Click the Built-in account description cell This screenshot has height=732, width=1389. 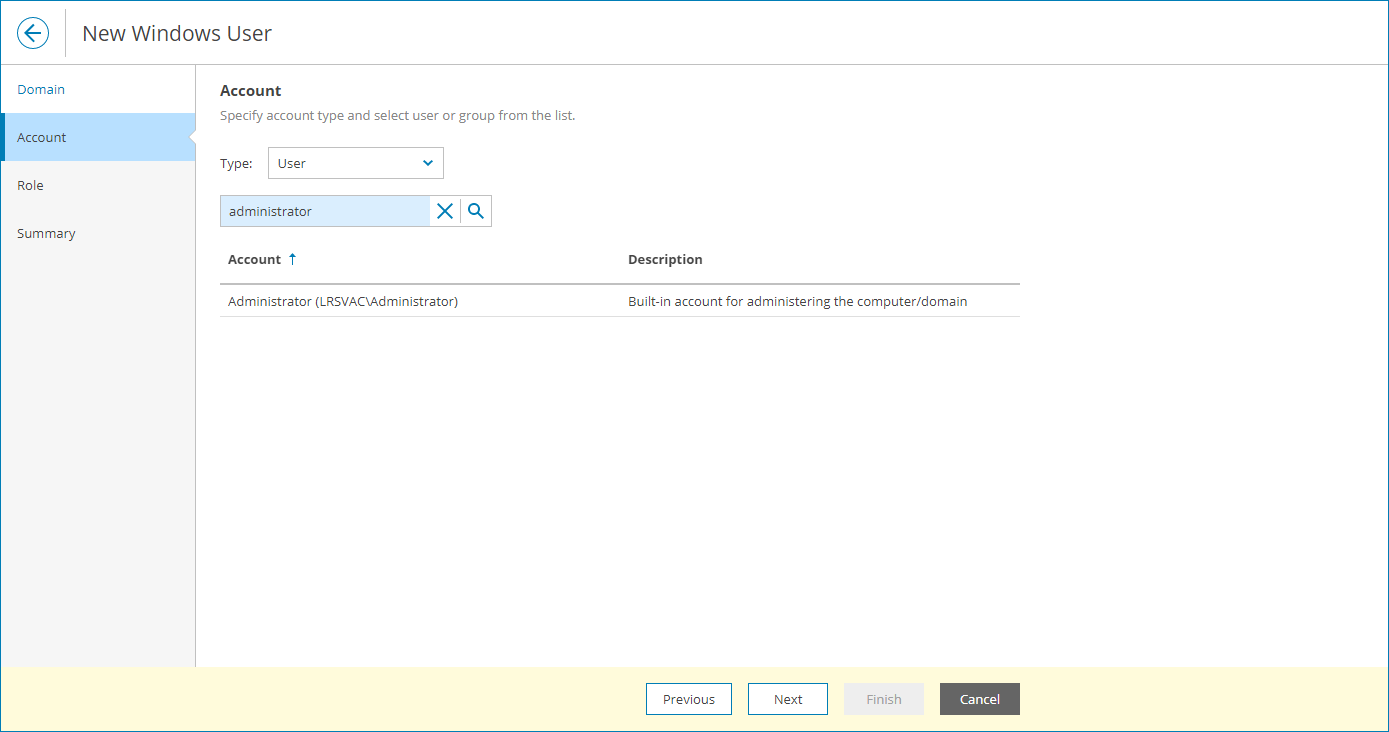(797, 301)
